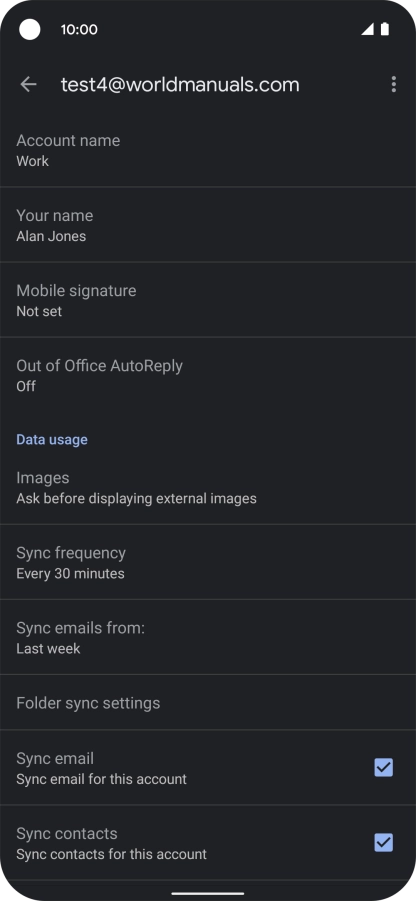The height and width of the screenshot is (901, 416).
Task: Open the three-dot overflow menu
Action: pyautogui.click(x=394, y=84)
